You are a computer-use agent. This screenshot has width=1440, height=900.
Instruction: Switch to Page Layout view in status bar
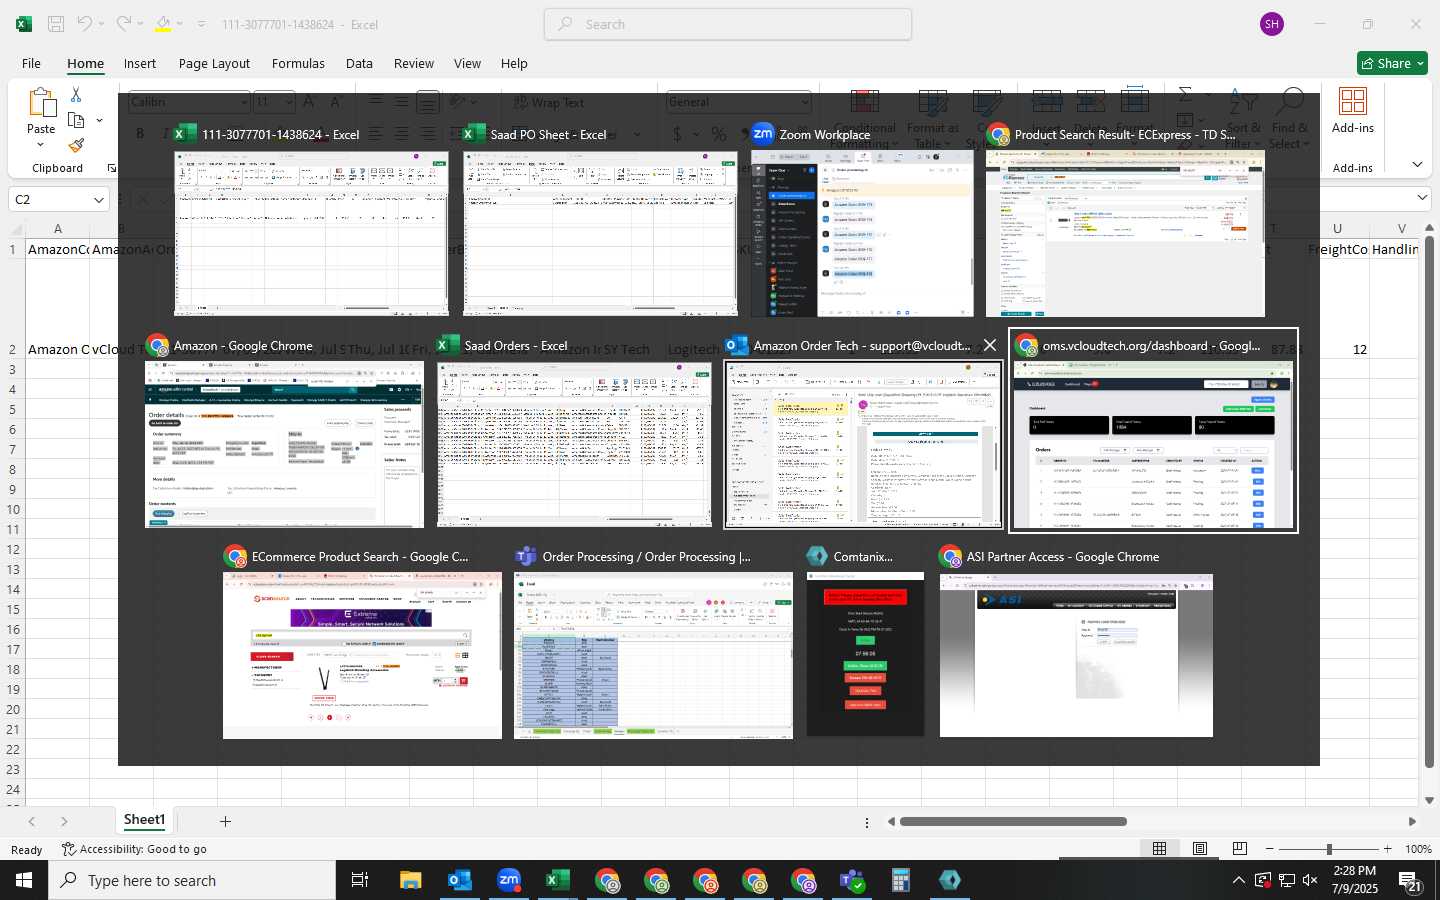click(x=1199, y=848)
